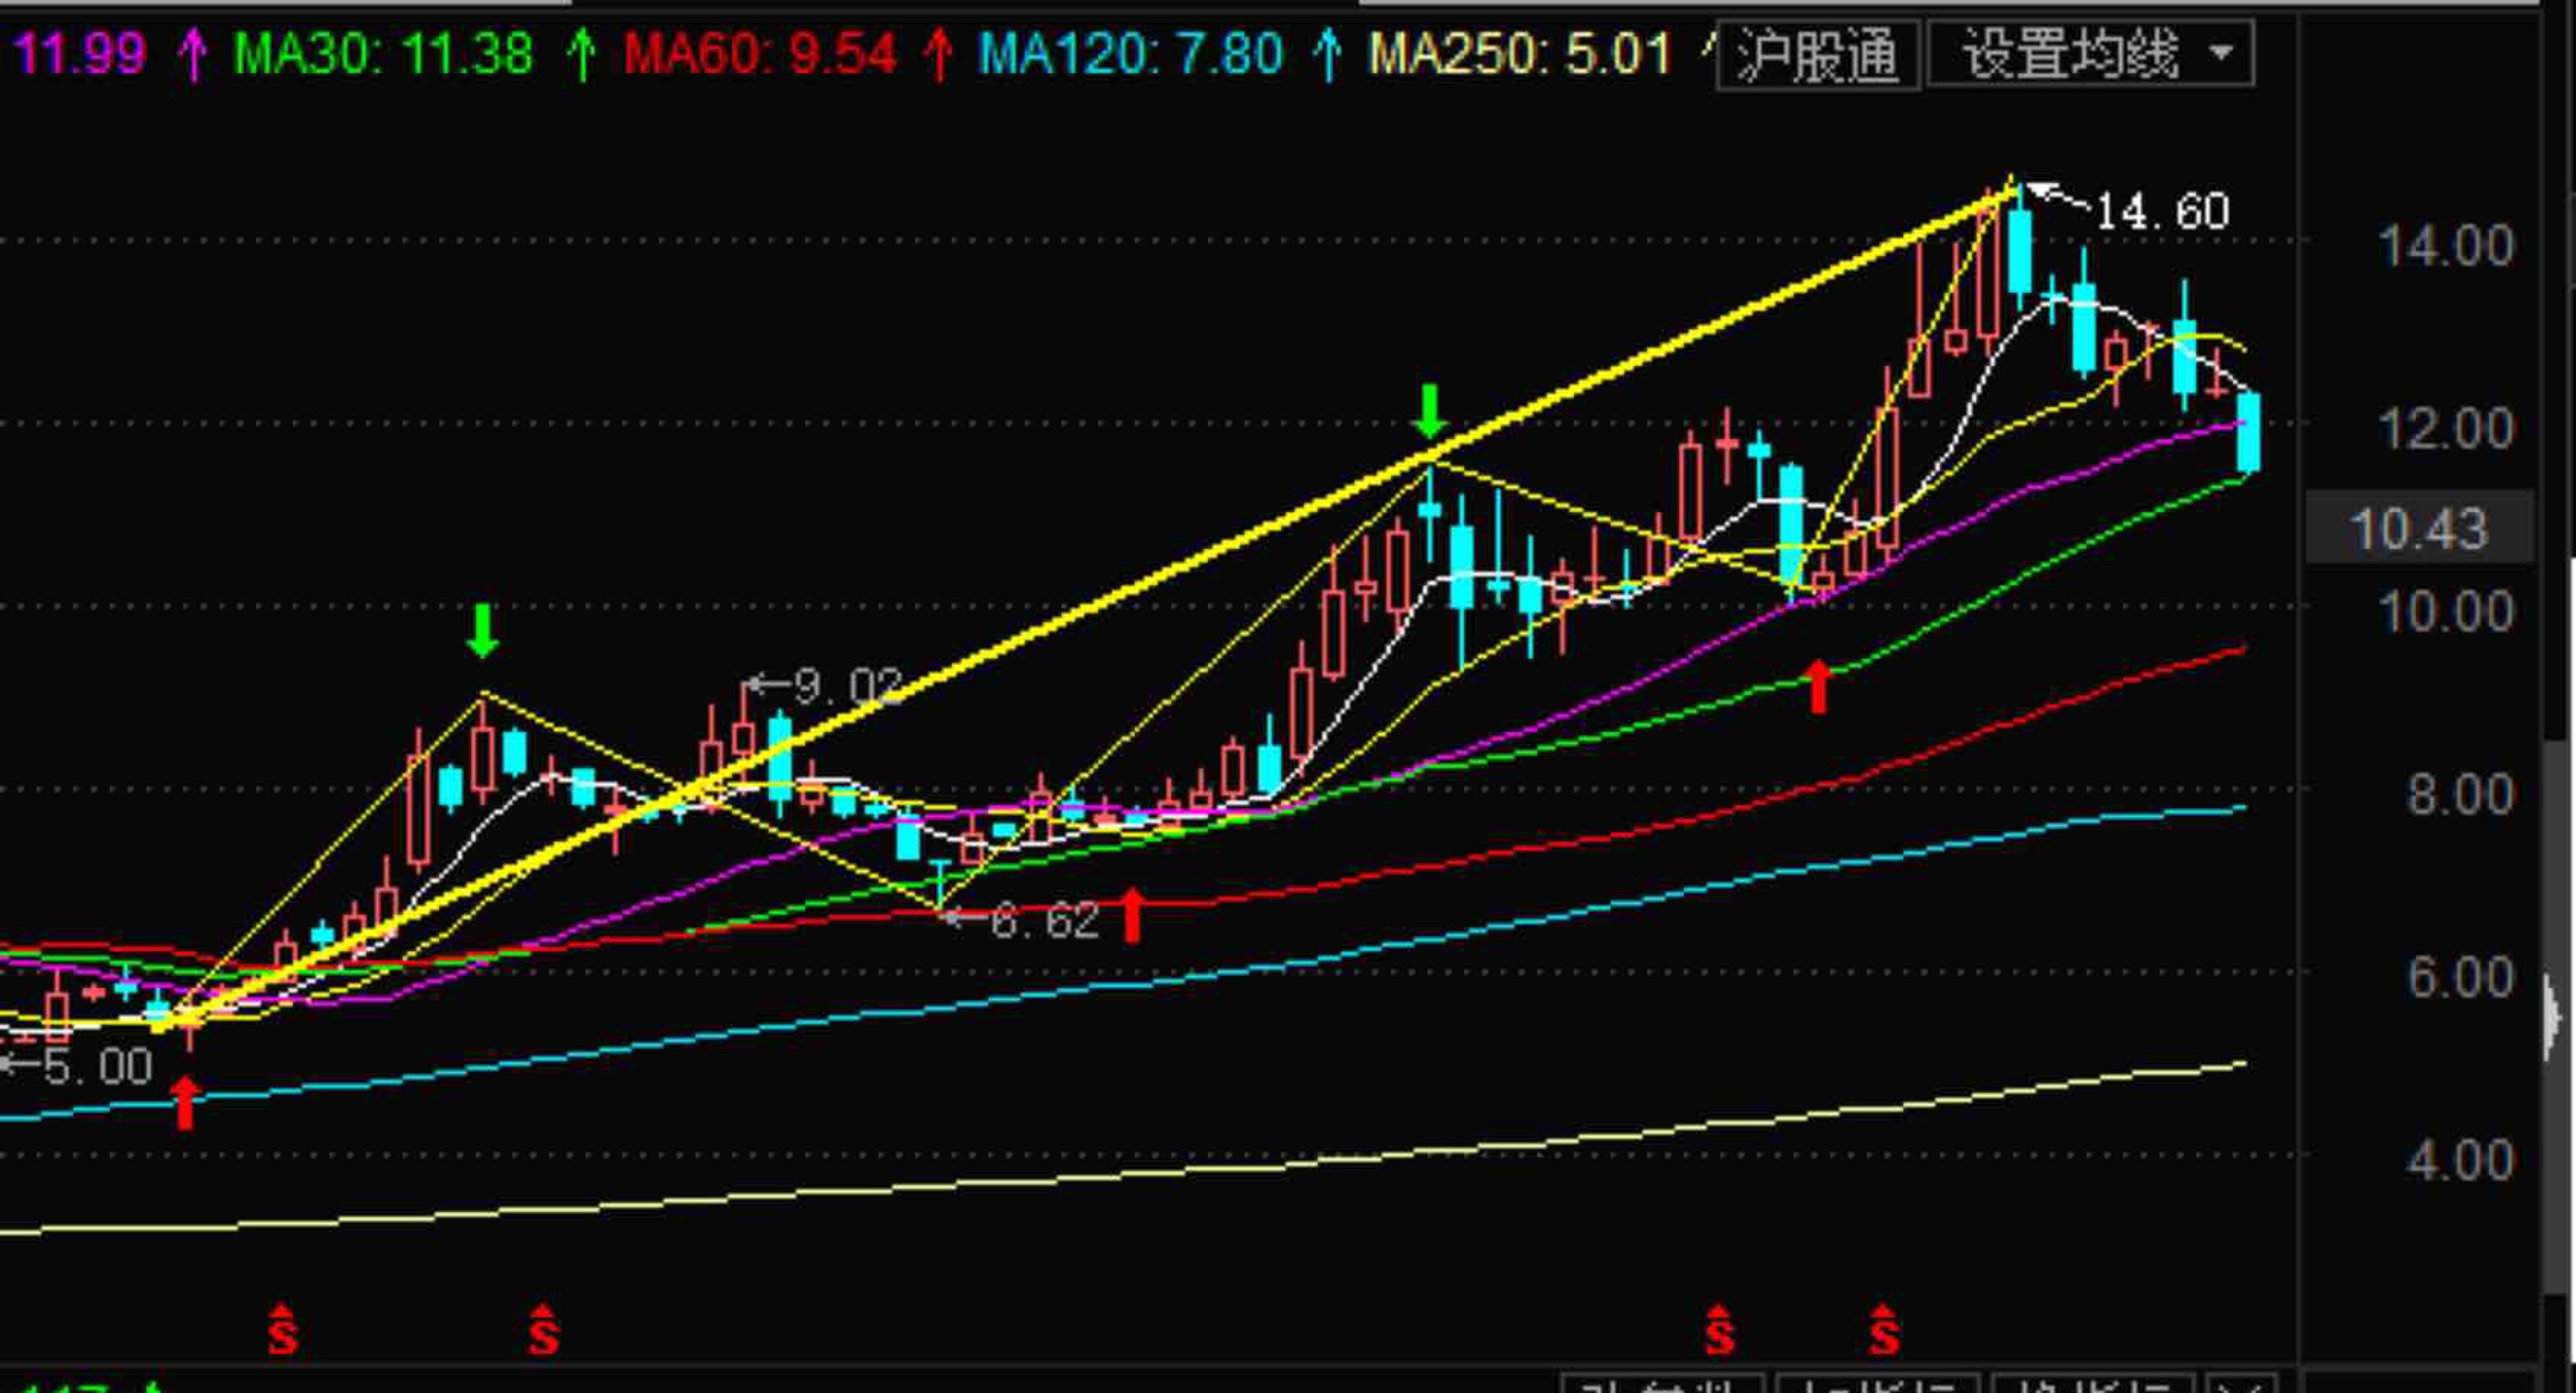Image resolution: width=2576 pixels, height=1393 pixels.
Task: Click the red buy arrow beside 6.62
Action: [x=1132, y=915]
